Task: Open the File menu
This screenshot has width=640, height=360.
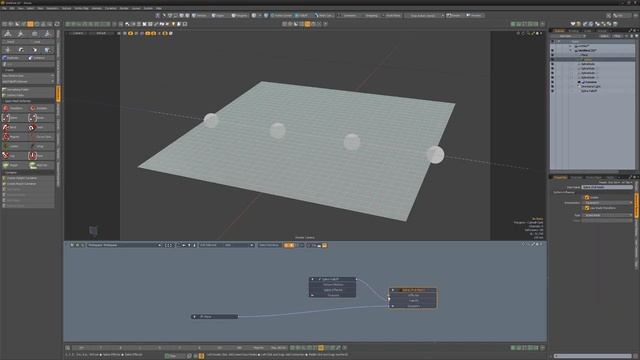Action: tap(4, 8)
